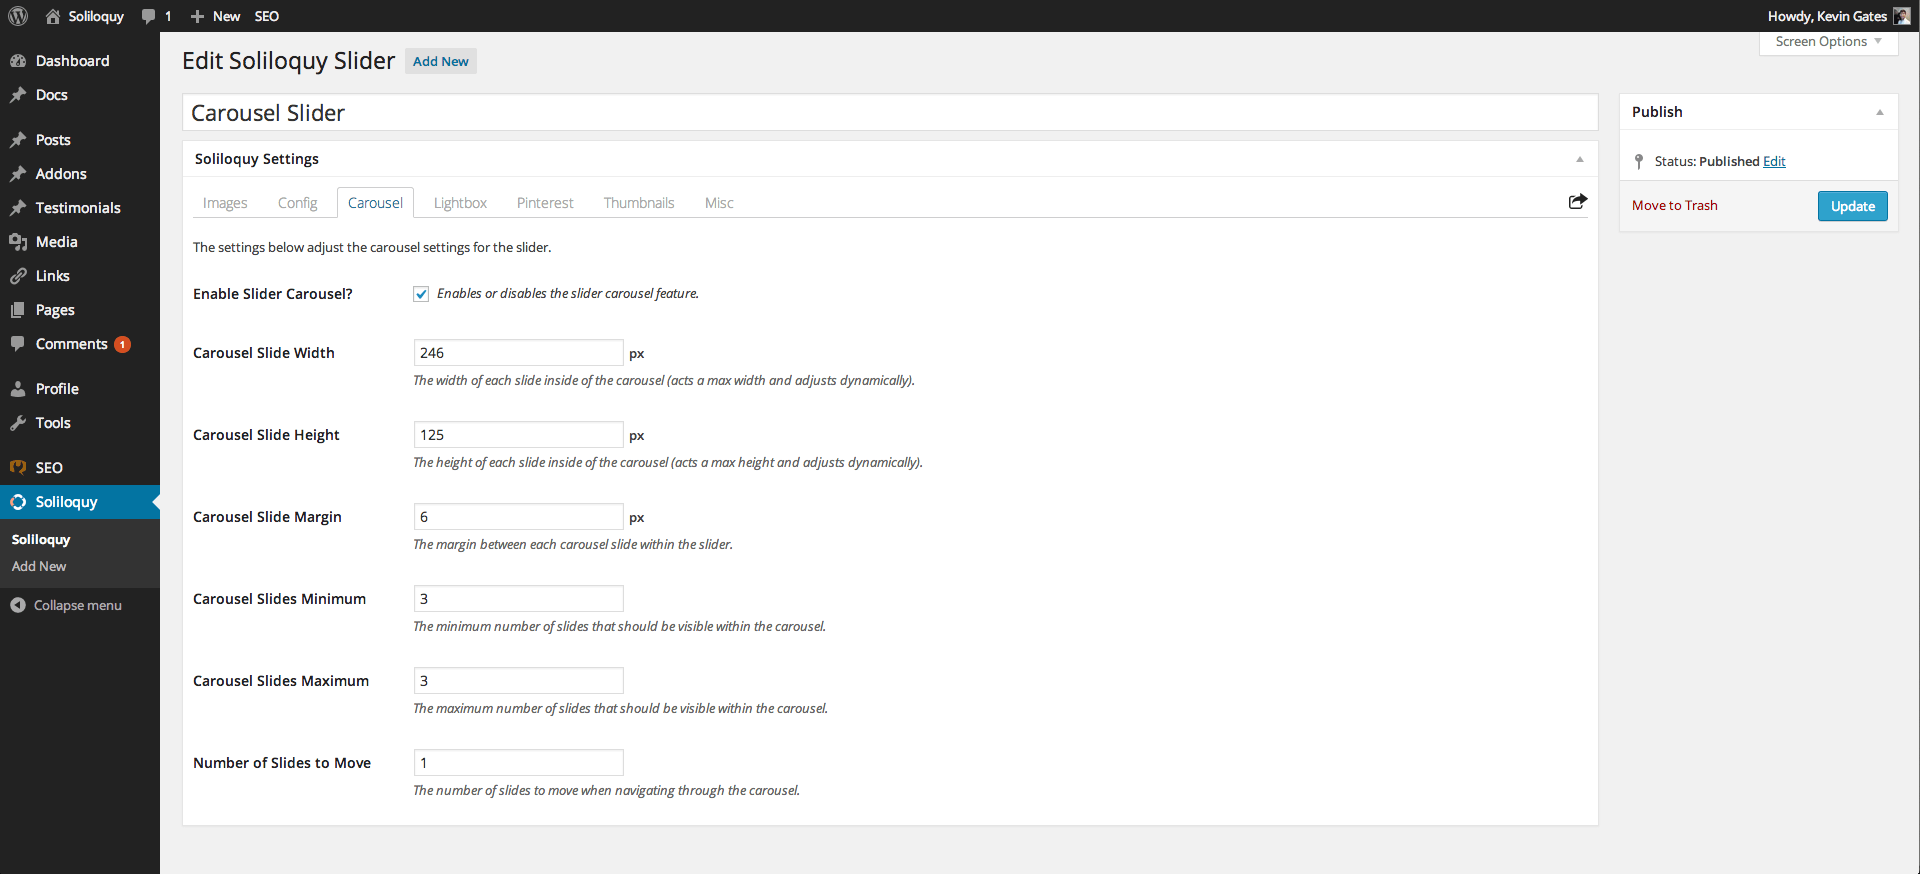Open the Pinterest tab
Screen dimensions: 1920x874
pos(545,203)
